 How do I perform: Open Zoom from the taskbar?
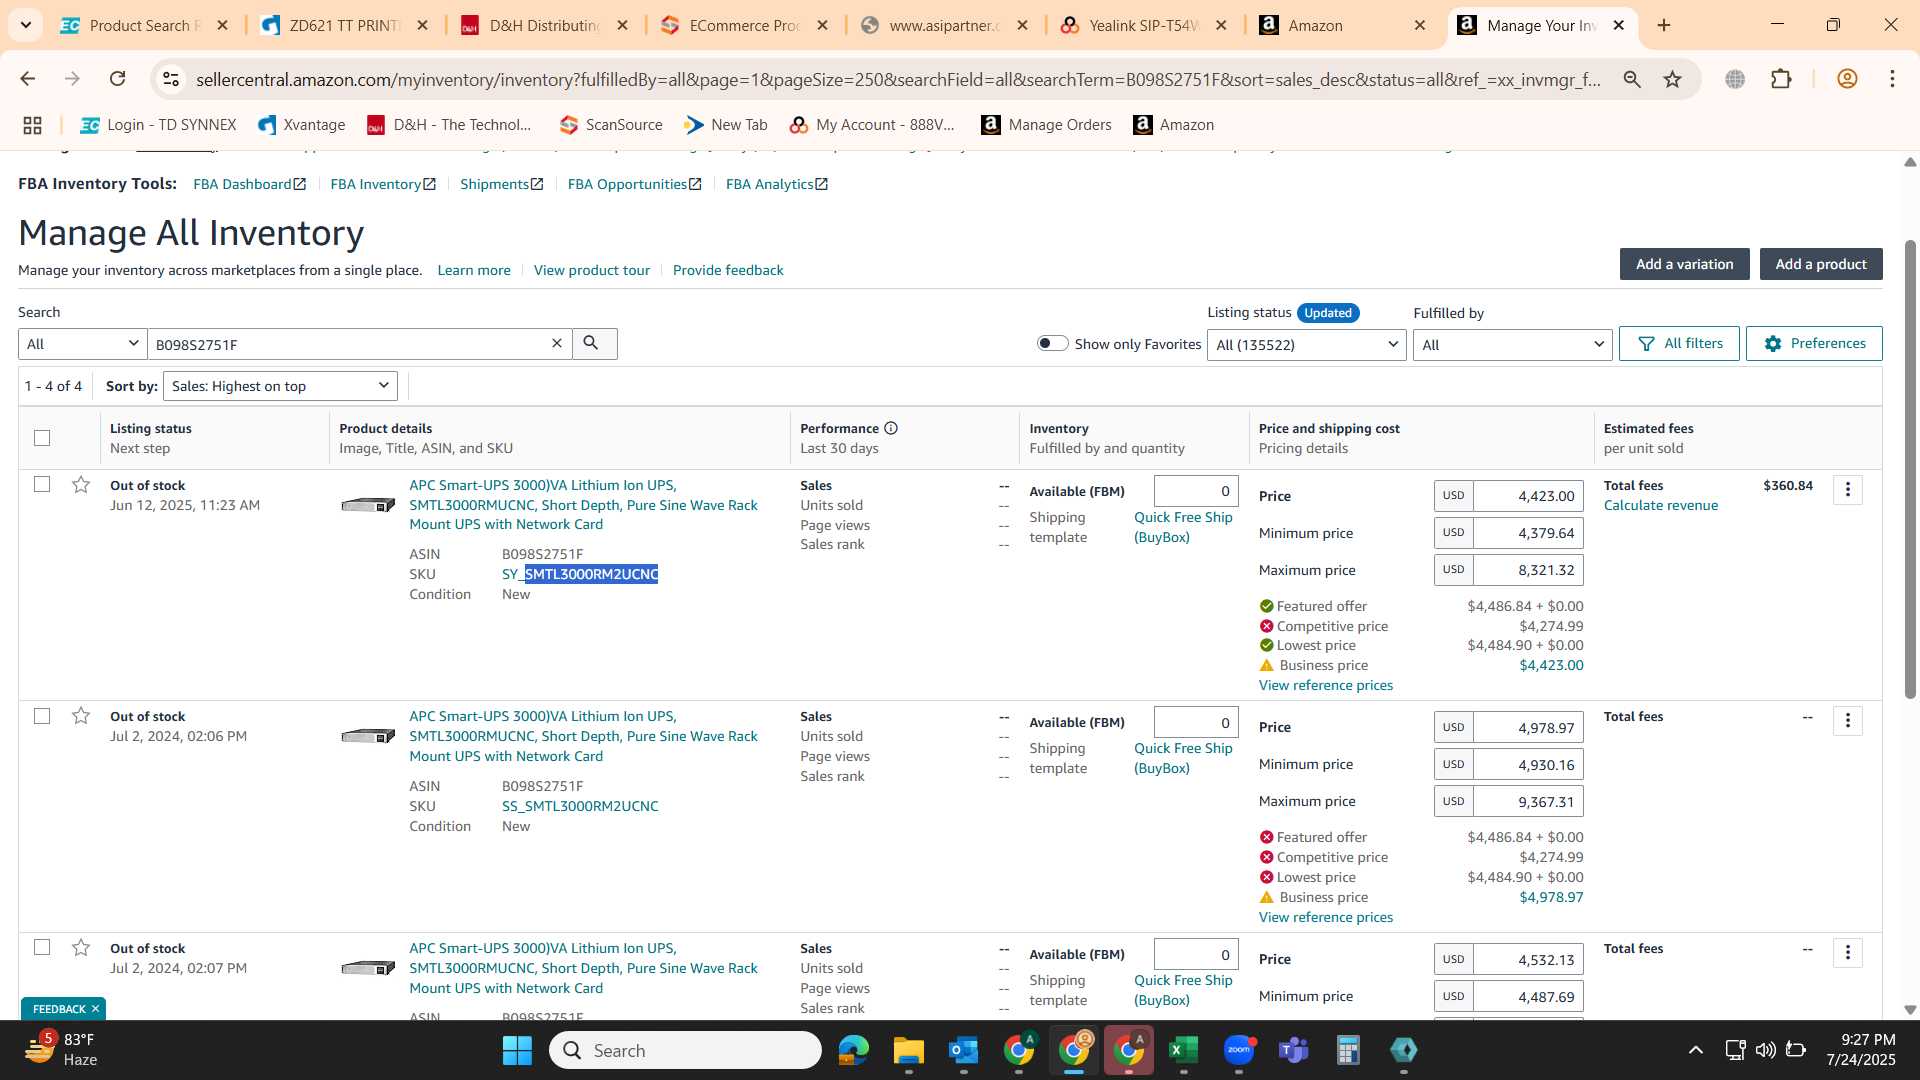[x=1238, y=1050]
